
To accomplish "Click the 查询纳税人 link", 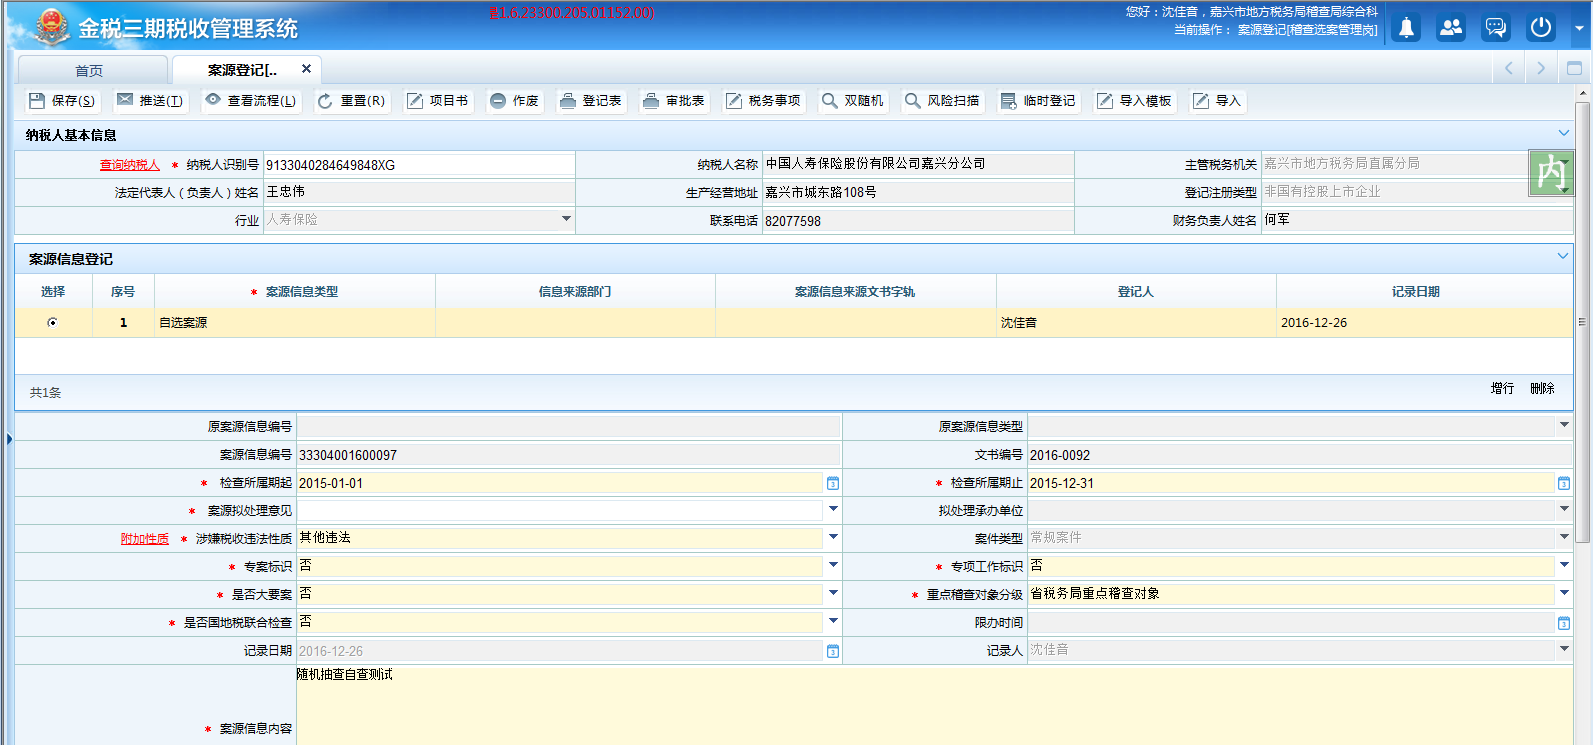I will 129,165.
